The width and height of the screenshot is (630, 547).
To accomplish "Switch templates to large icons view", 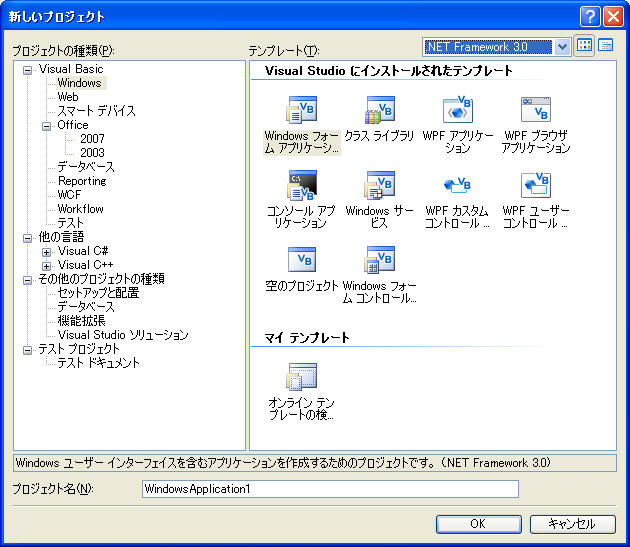I will (585, 46).
